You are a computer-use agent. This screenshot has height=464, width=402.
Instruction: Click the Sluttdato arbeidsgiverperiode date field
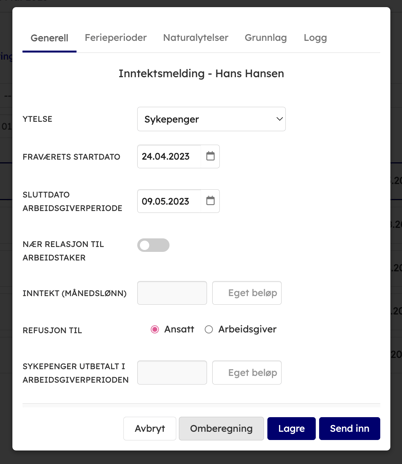[169, 201]
